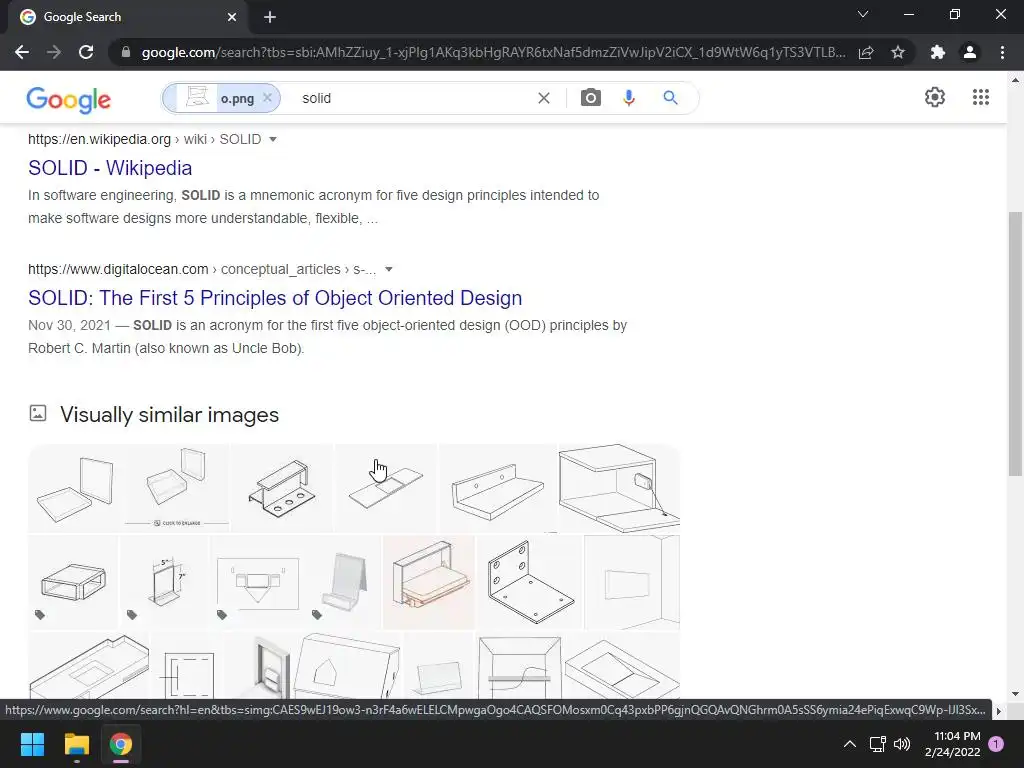Start voice search with microphone
Image resolution: width=1024 pixels, height=768 pixels.
[x=628, y=98]
